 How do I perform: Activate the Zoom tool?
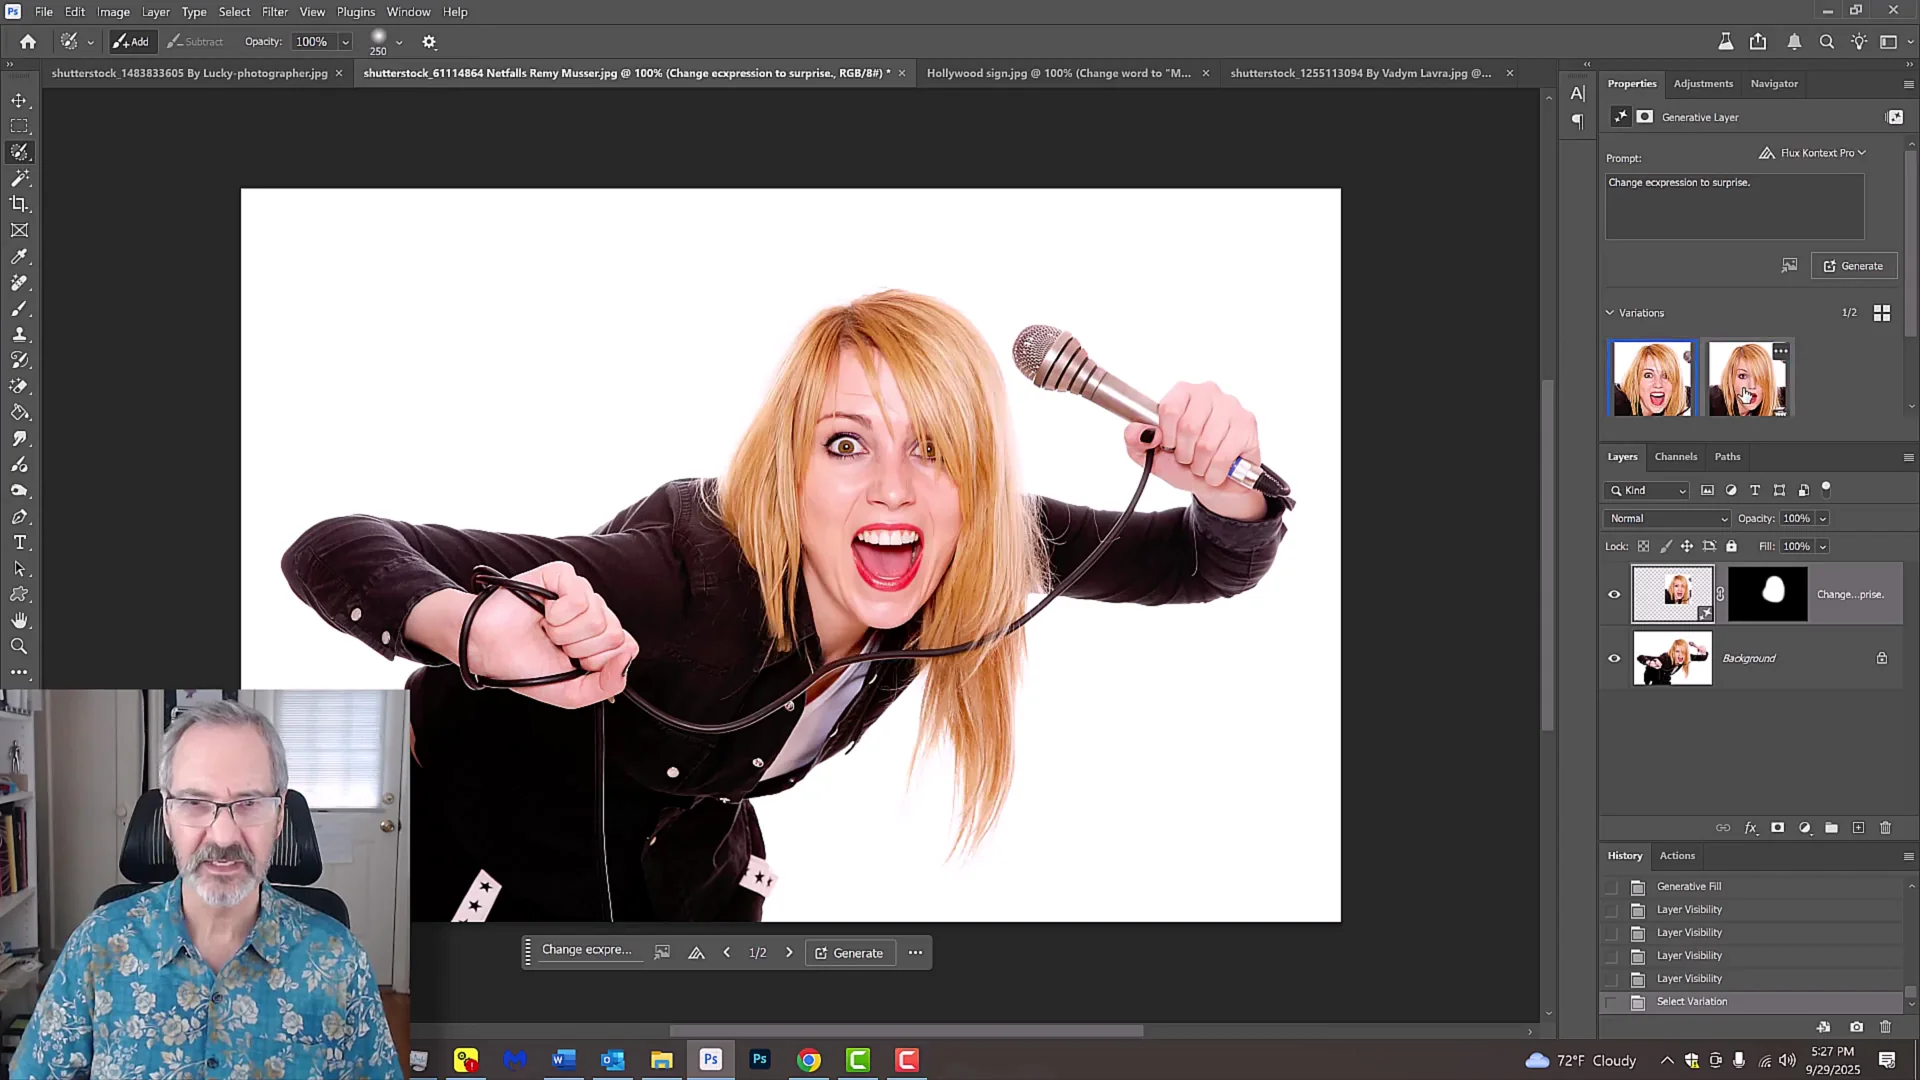point(20,645)
